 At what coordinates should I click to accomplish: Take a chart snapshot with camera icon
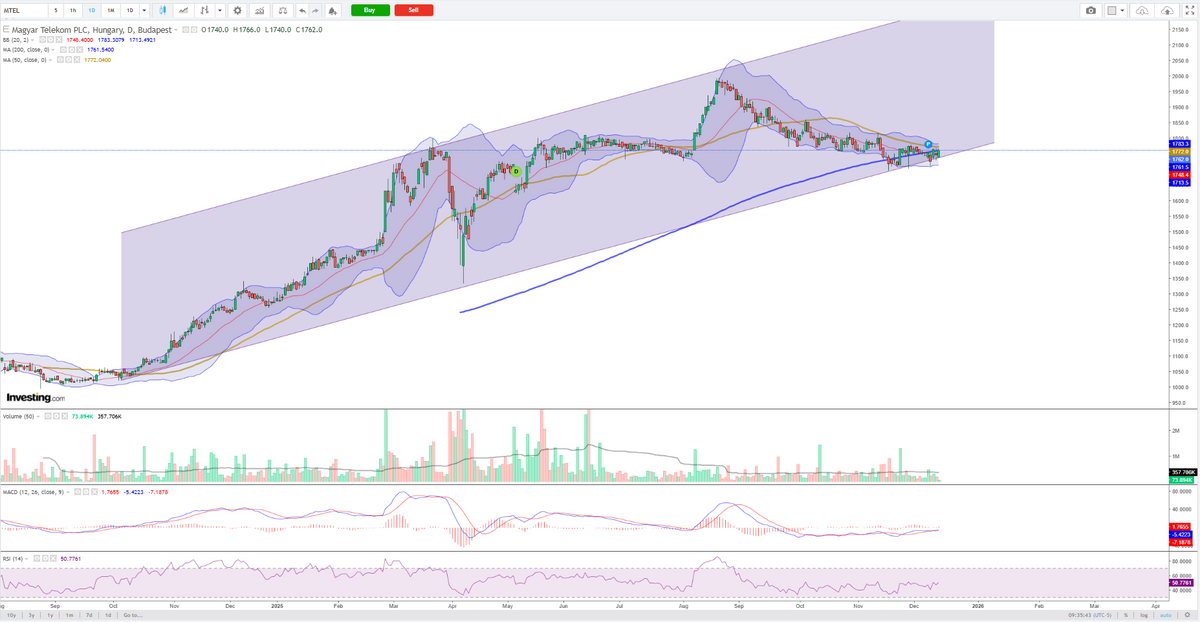pyautogui.click(x=1090, y=10)
